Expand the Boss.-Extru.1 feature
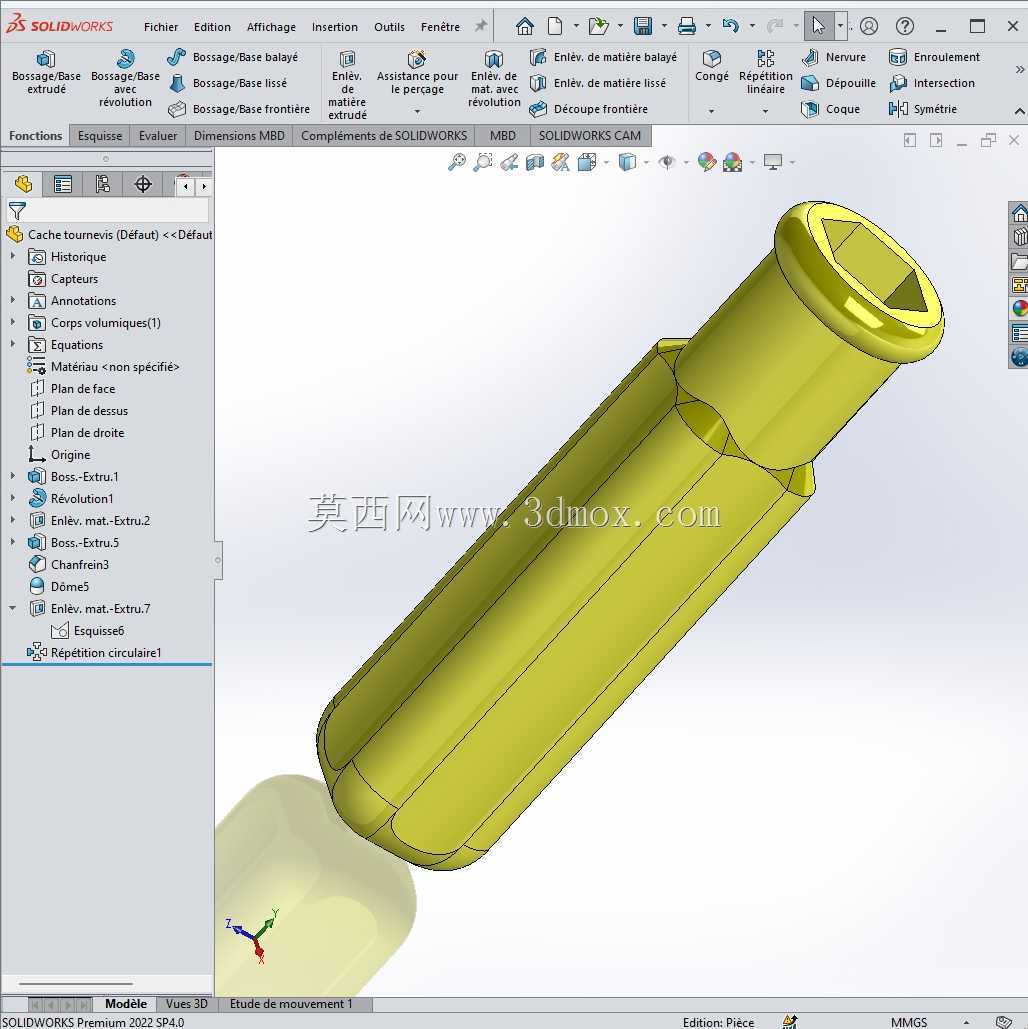Screen dimensions: 1028x1029 pos(12,476)
